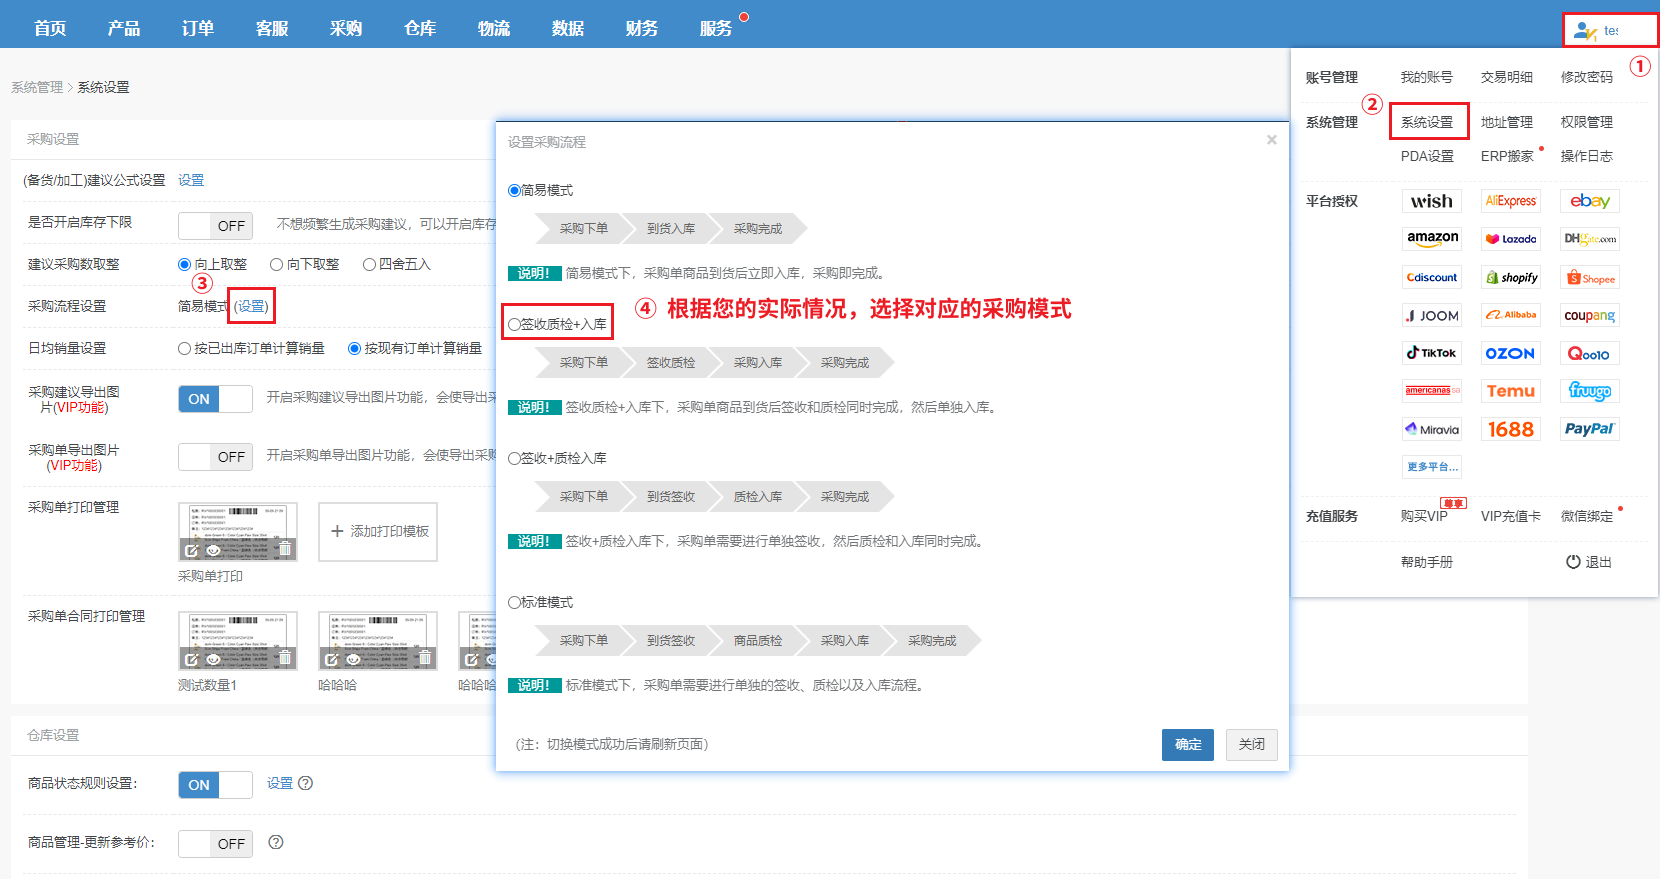Open 订单 menu in the top navigation
1660x879 pixels.
198,28
